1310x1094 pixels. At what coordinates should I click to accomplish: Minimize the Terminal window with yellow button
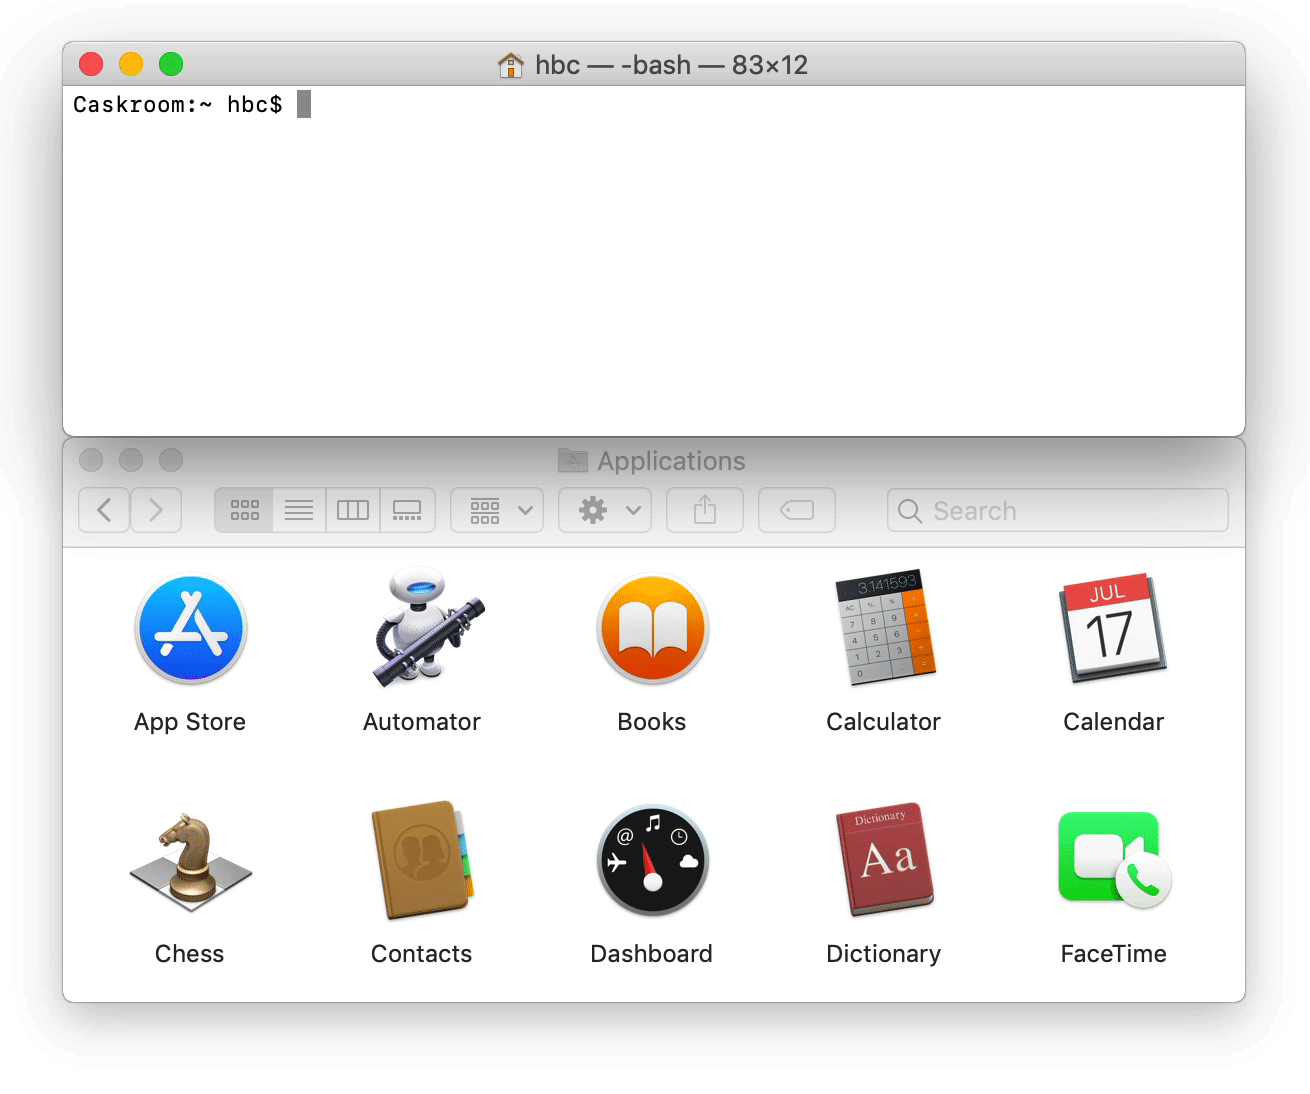(x=131, y=64)
